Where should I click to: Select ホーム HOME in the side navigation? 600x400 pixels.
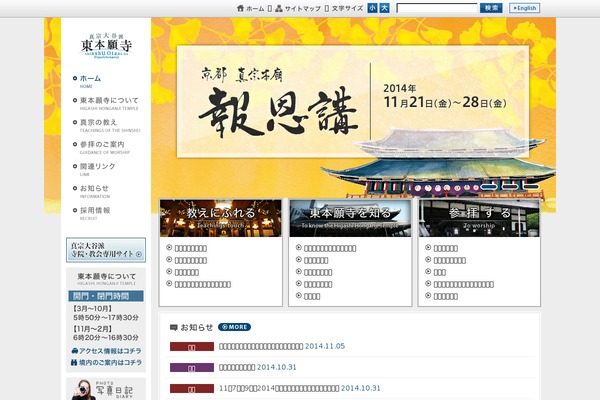point(87,81)
